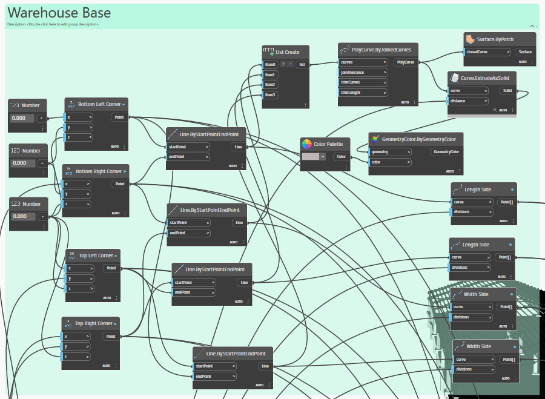This screenshot has width=545, height=399.
Task: Click the Top Right Corner node icon
Action: coord(68,323)
